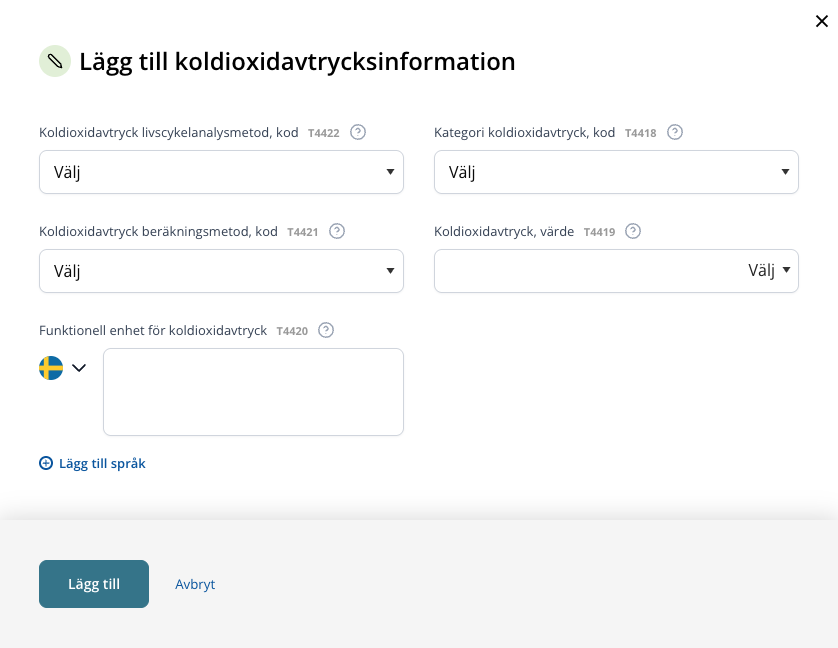Open help tooltip for T4421 field
Screen dimensions: 838x648
coord(337,231)
